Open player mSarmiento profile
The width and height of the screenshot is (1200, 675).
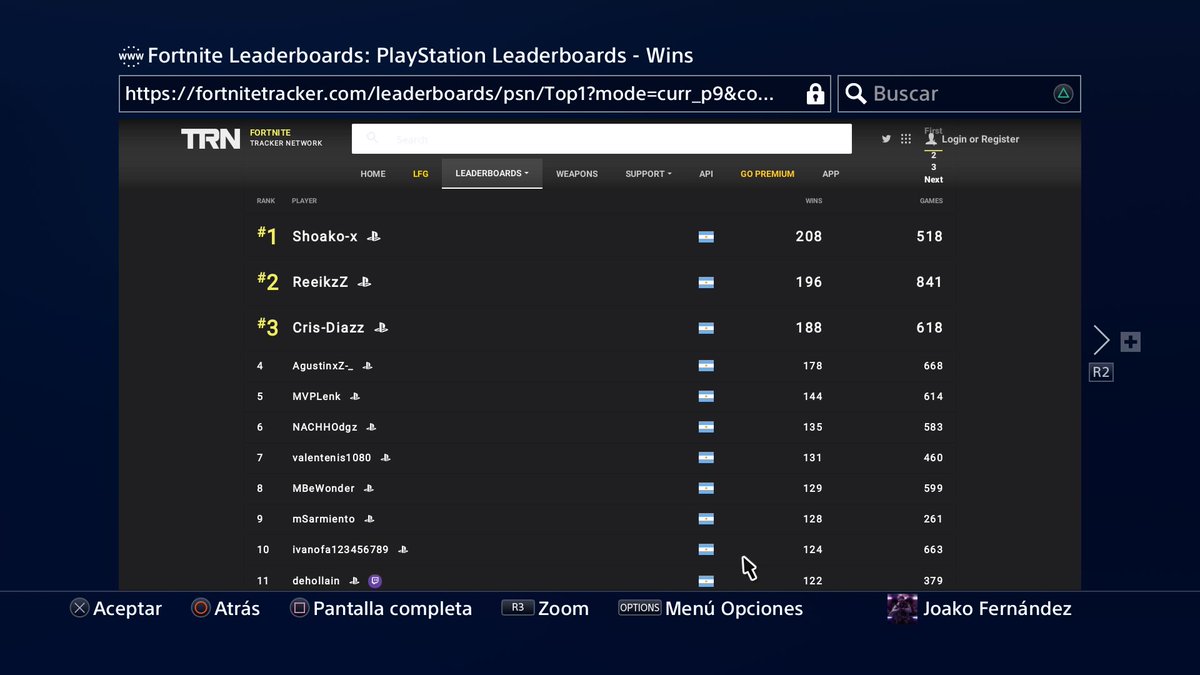323,519
